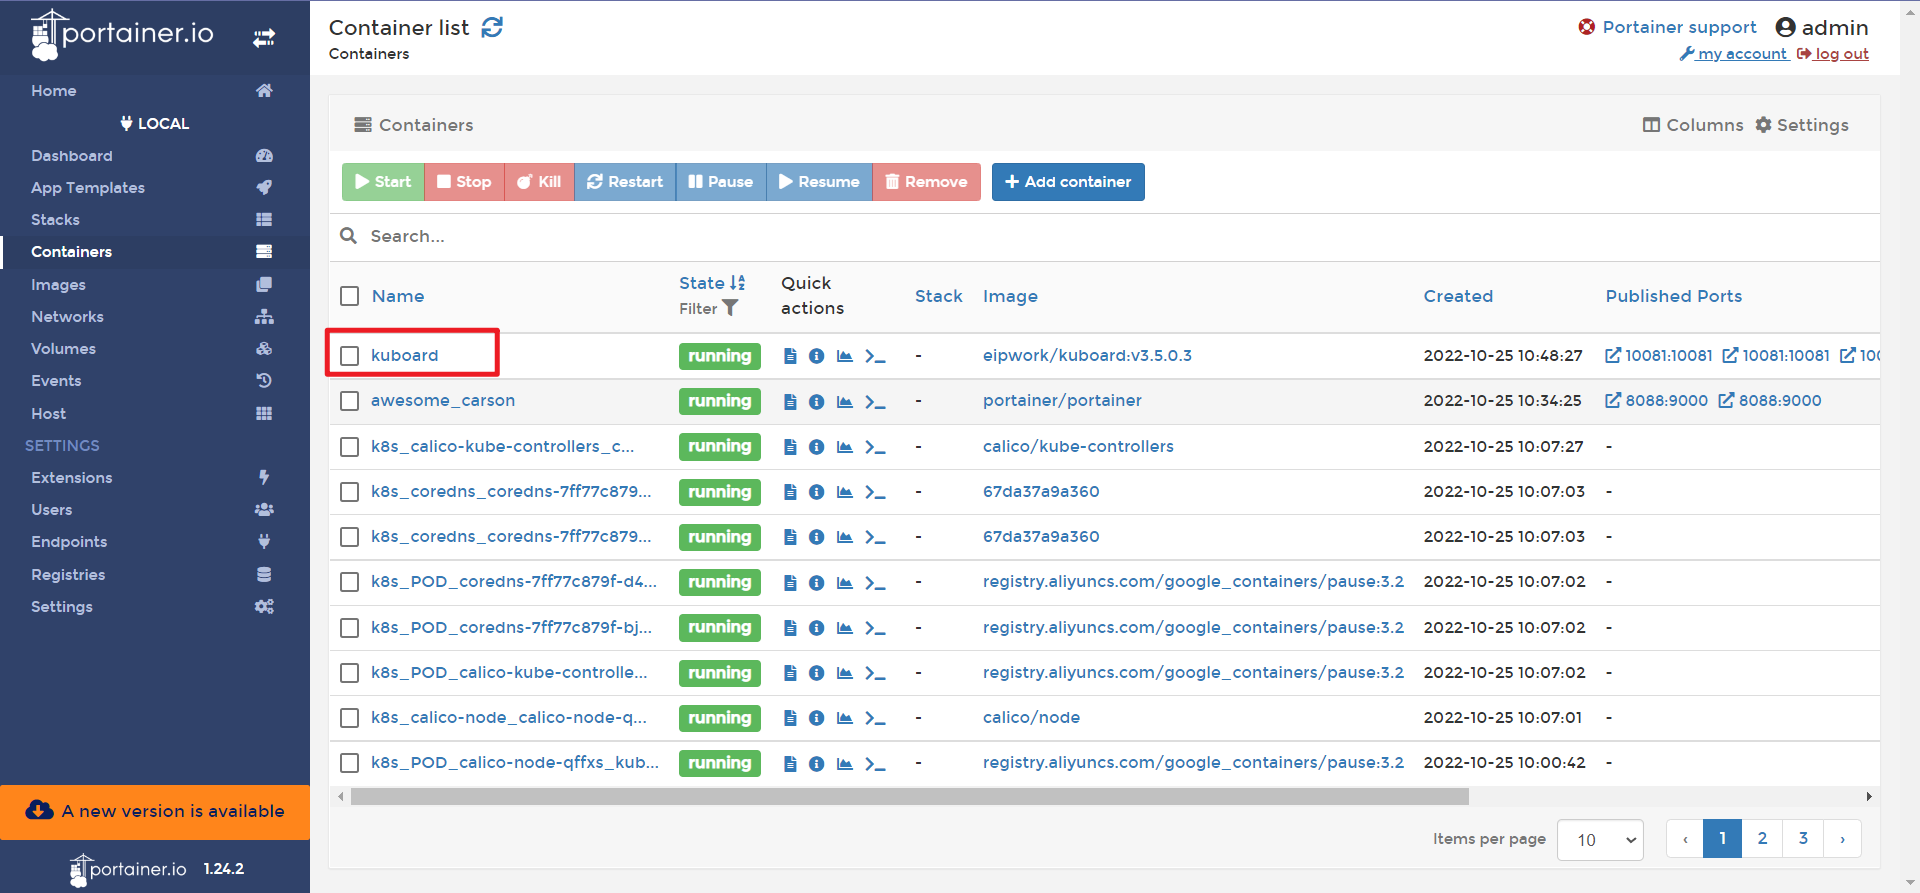This screenshot has width=1920, height=893.
Task: Click Add container button
Action: (1068, 182)
